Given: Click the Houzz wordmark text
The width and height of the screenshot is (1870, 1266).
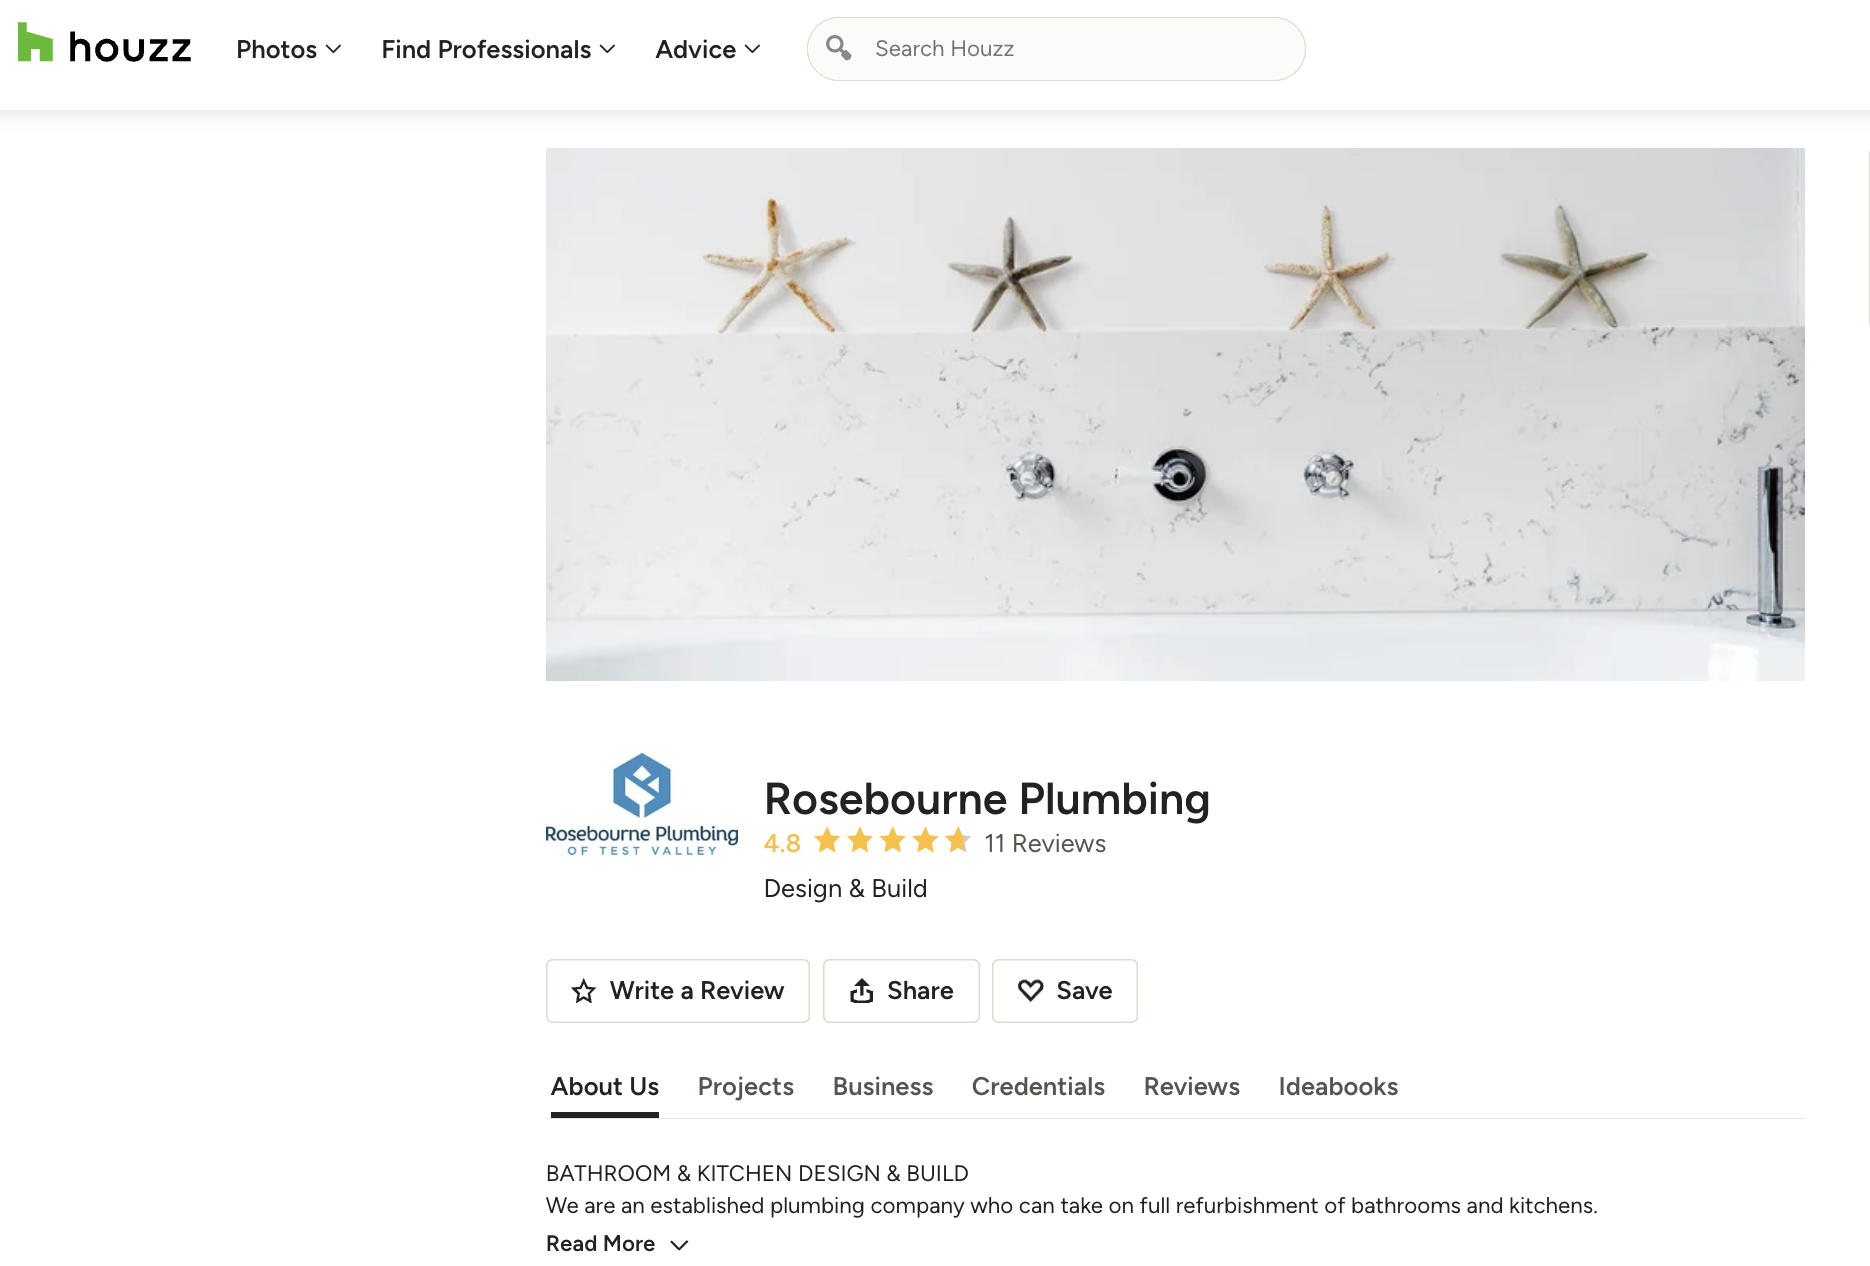Looking at the screenshot, I should (x=130, y=48).
